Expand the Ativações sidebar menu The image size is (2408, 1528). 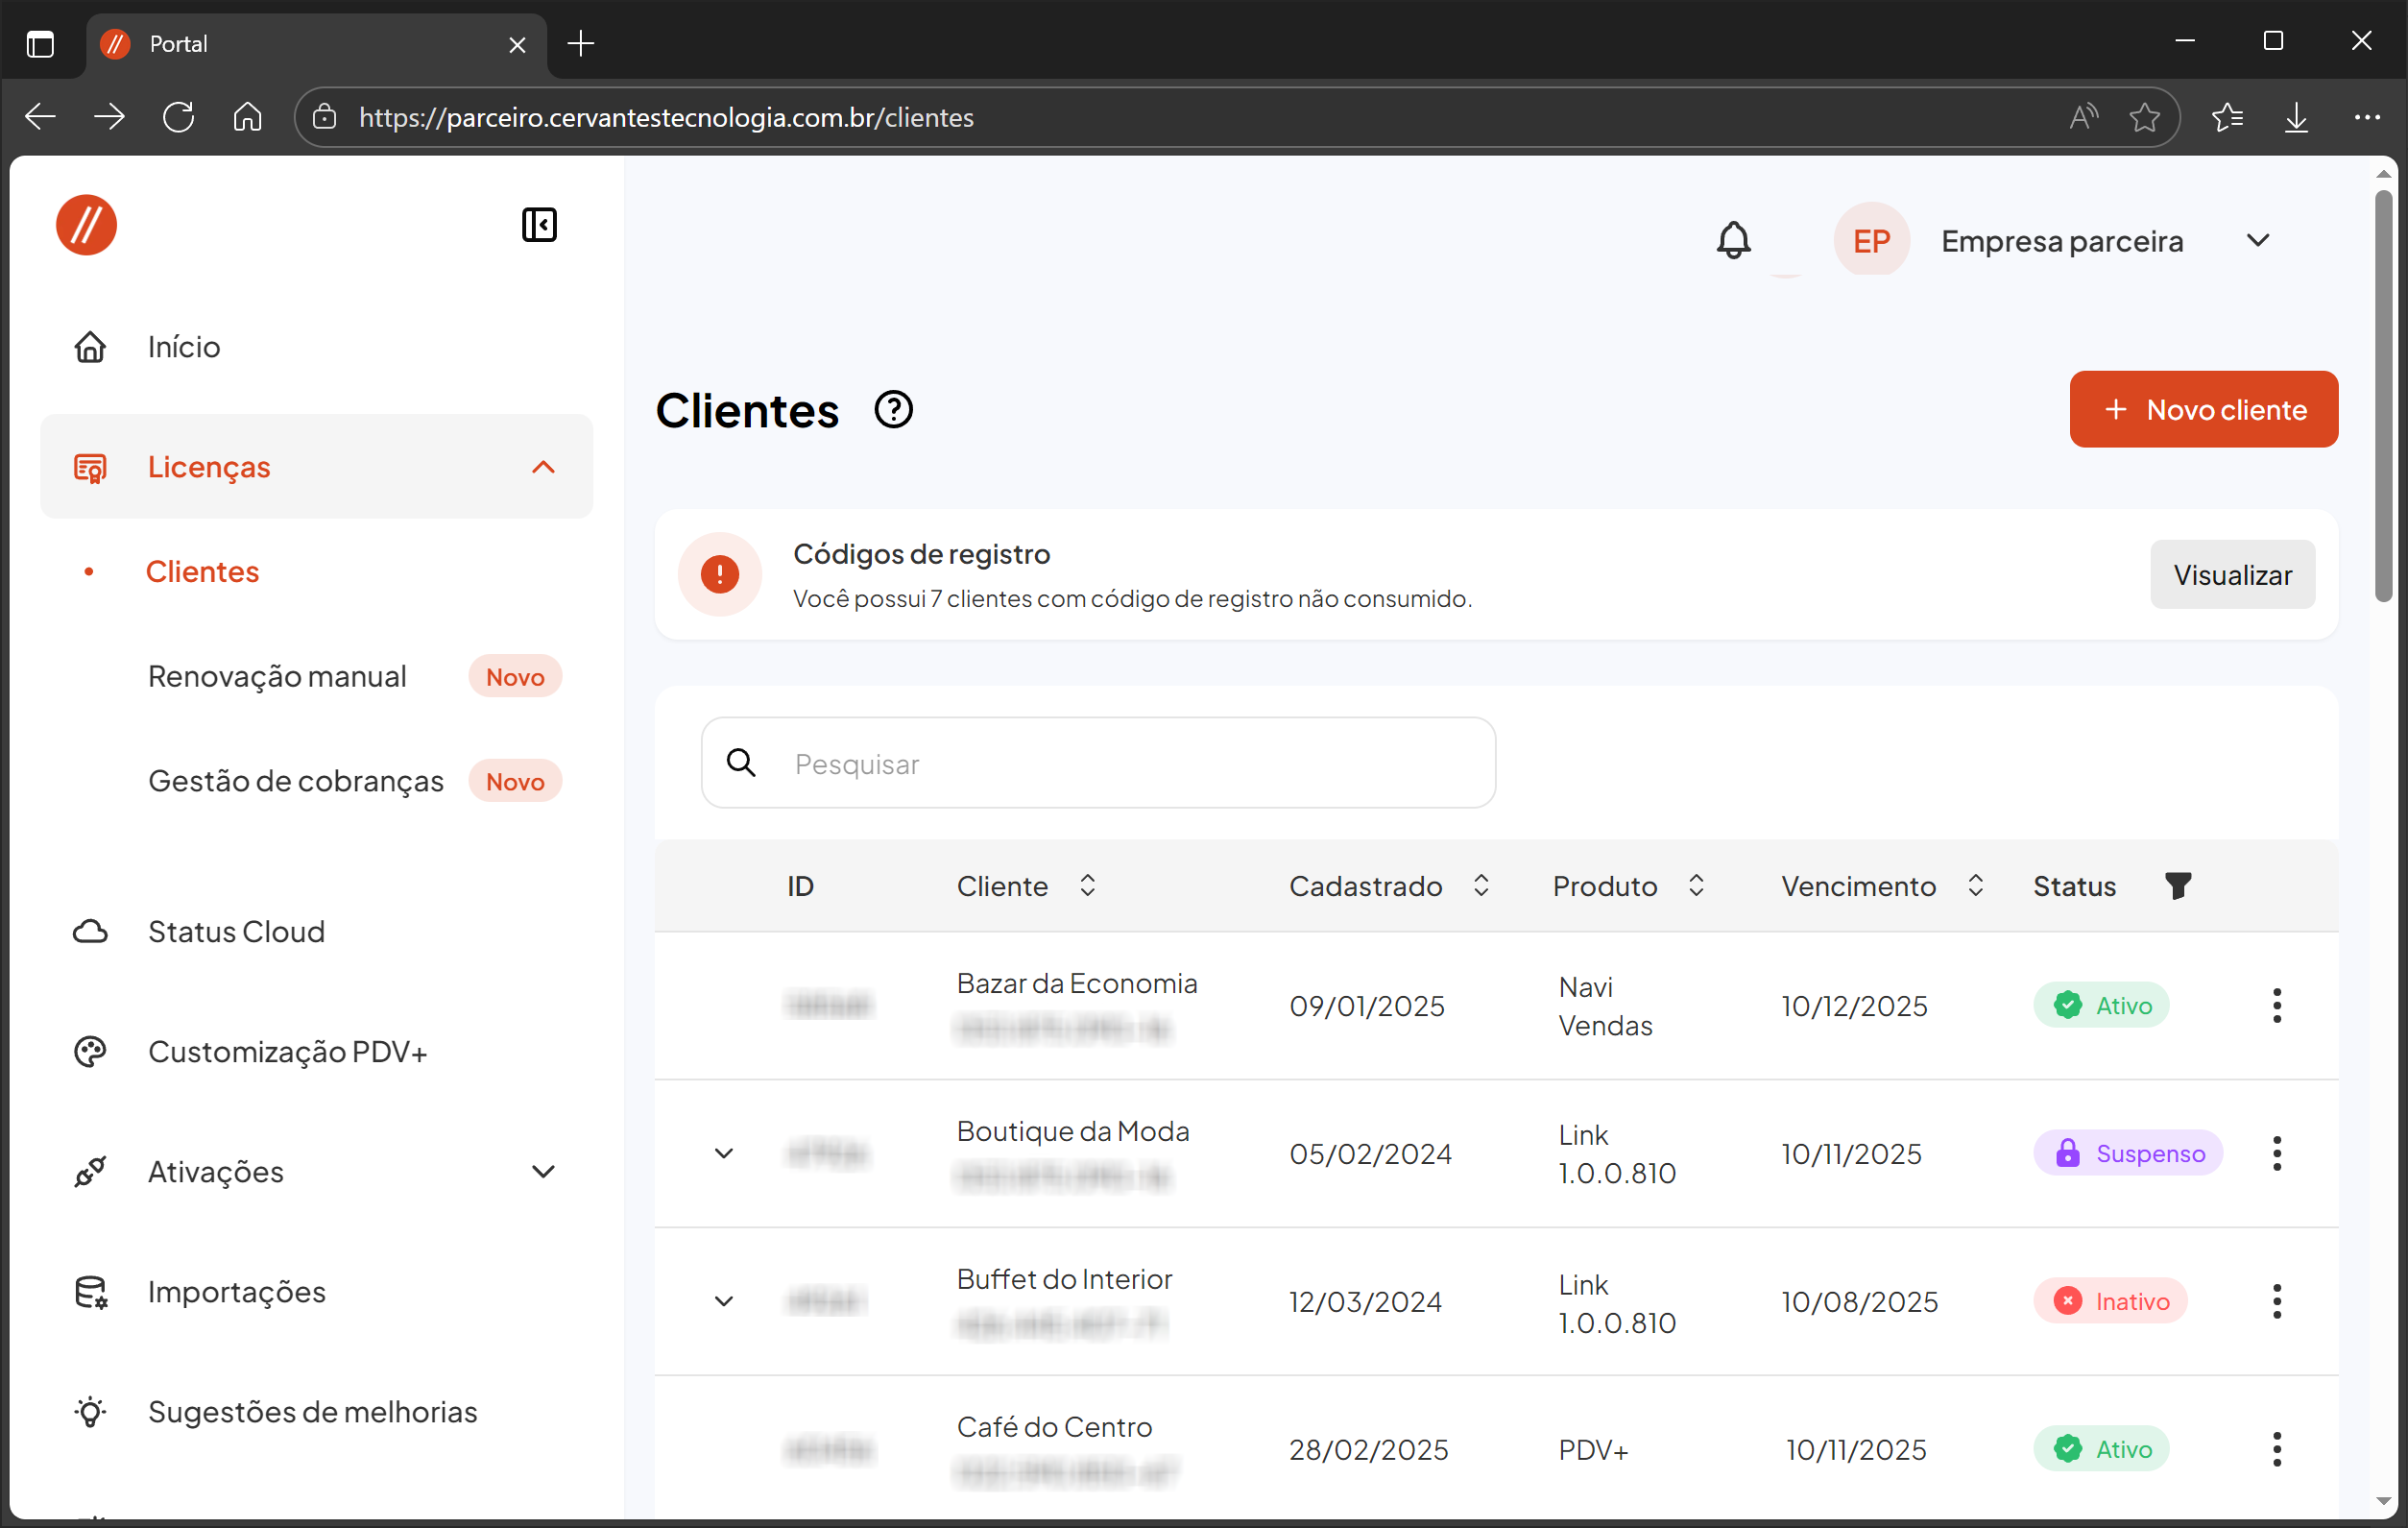click(x=543, y=1171)
